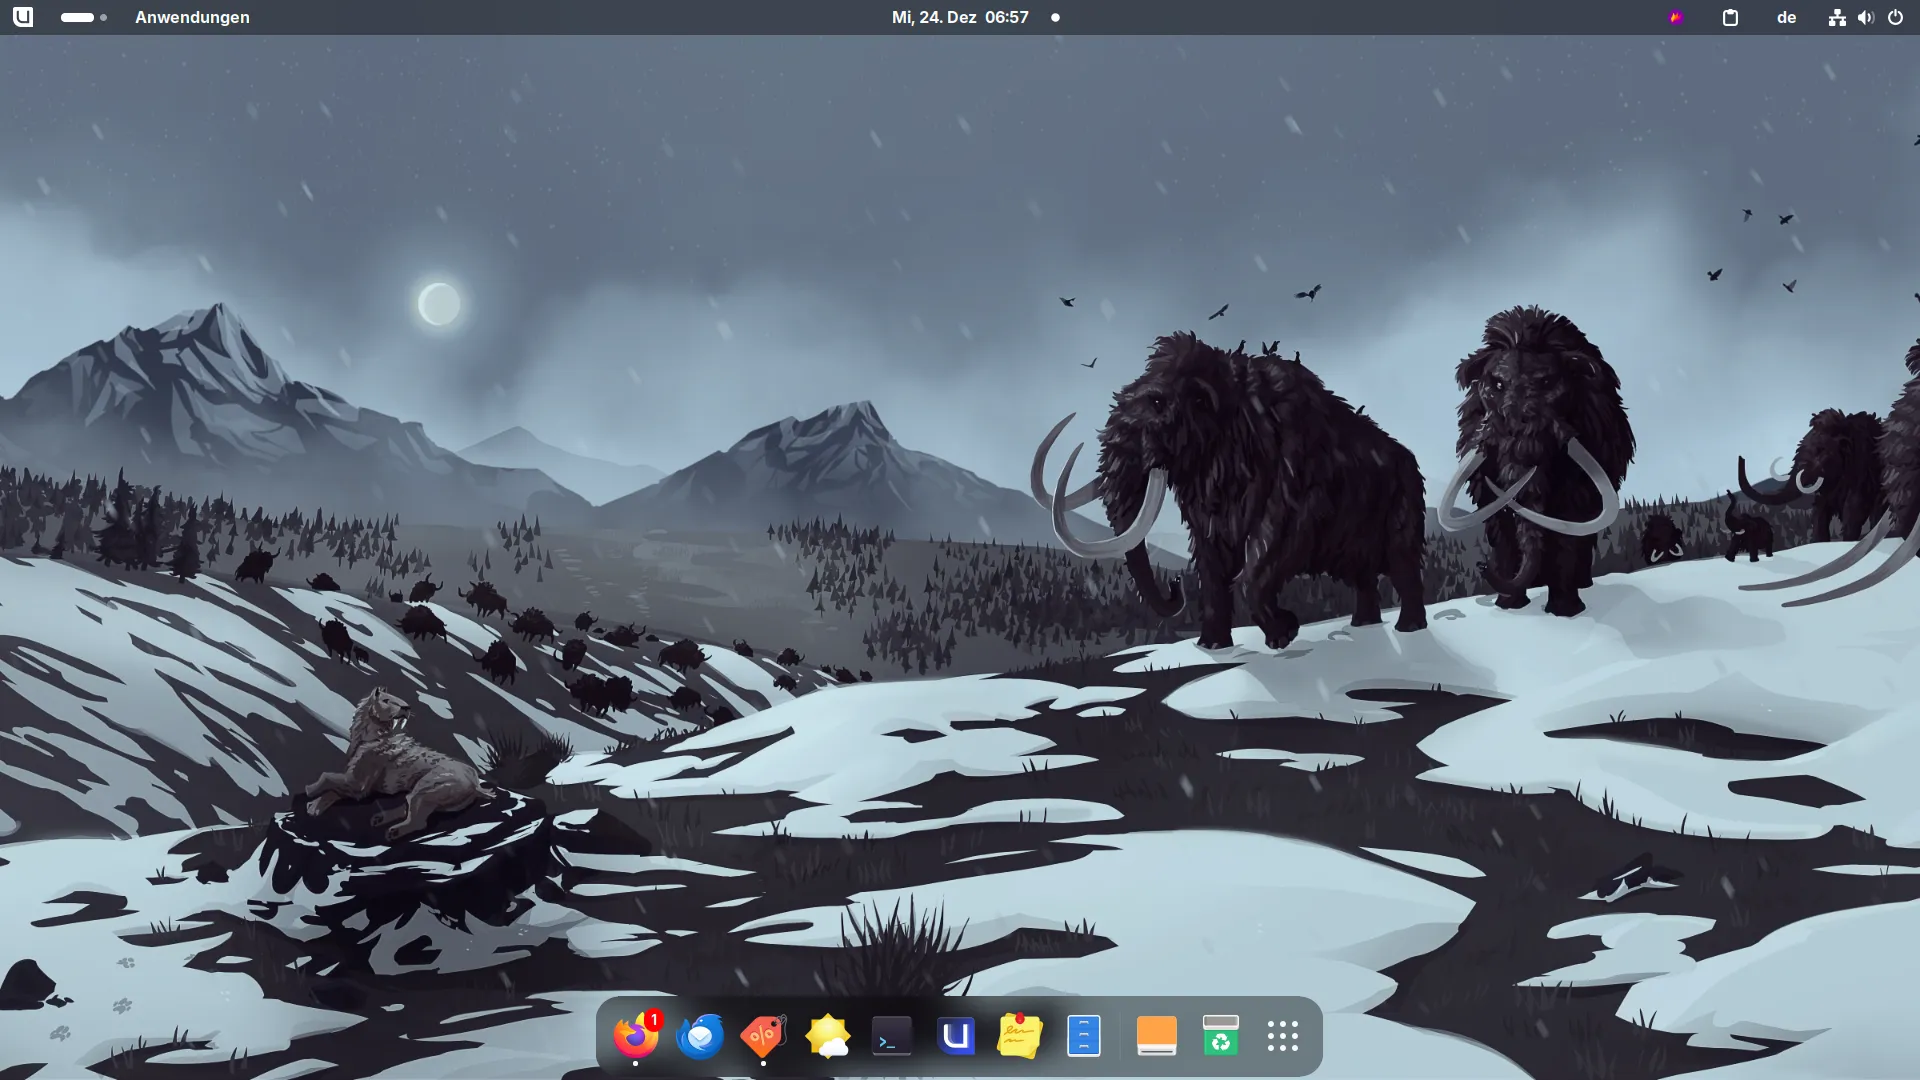Image resolution: width=1920 pixels, height=1080 pixels.
Task: Click the Budgie menu logo in panel
Action: [22, 17]
